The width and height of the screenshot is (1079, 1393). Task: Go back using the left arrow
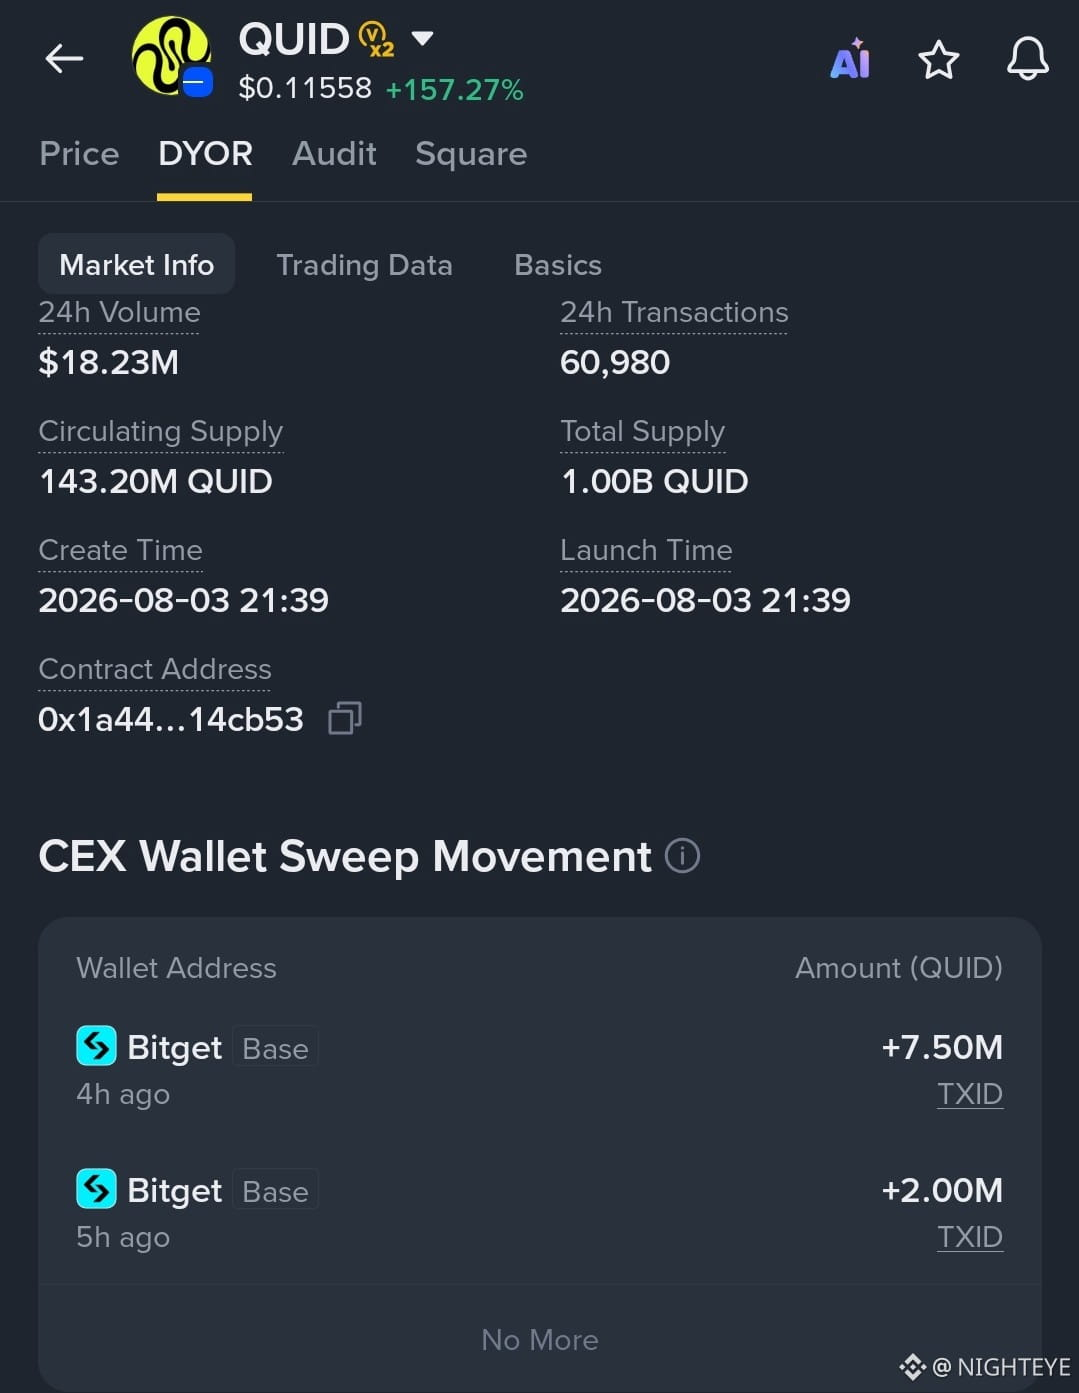[x=64, y=59]
